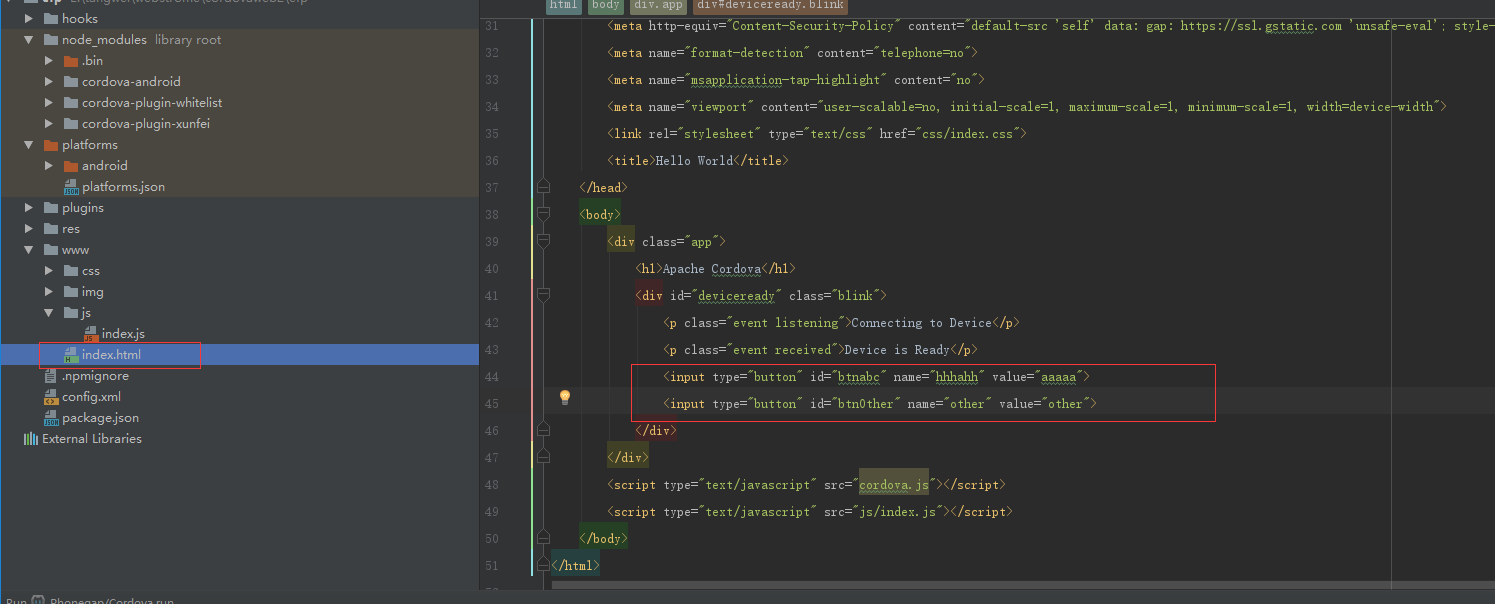Image resolution: width=1495 pixels, height=604 pixels.
Task: Click the "btnOther" id value on line 45
Action: pos(865,403)
